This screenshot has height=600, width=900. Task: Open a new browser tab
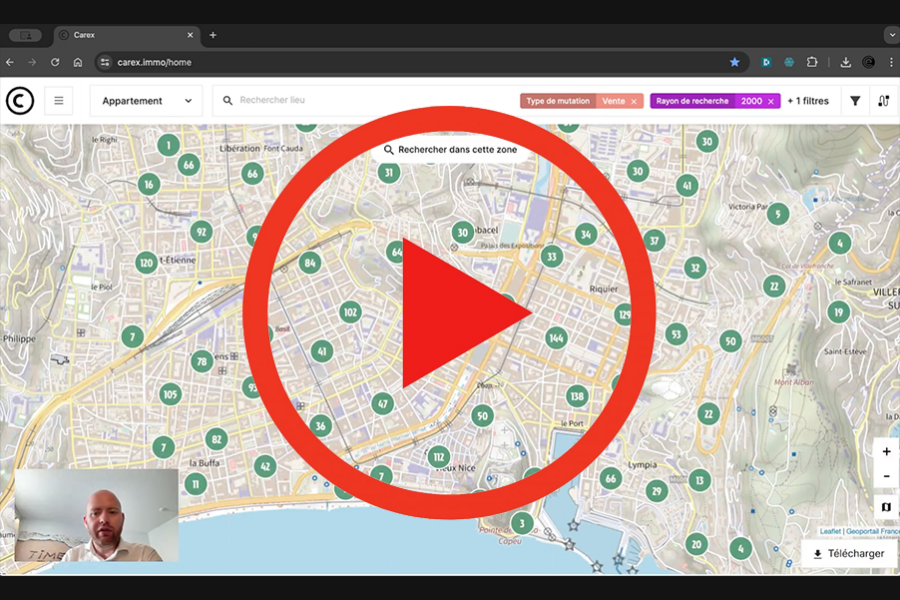coord(213,35)
